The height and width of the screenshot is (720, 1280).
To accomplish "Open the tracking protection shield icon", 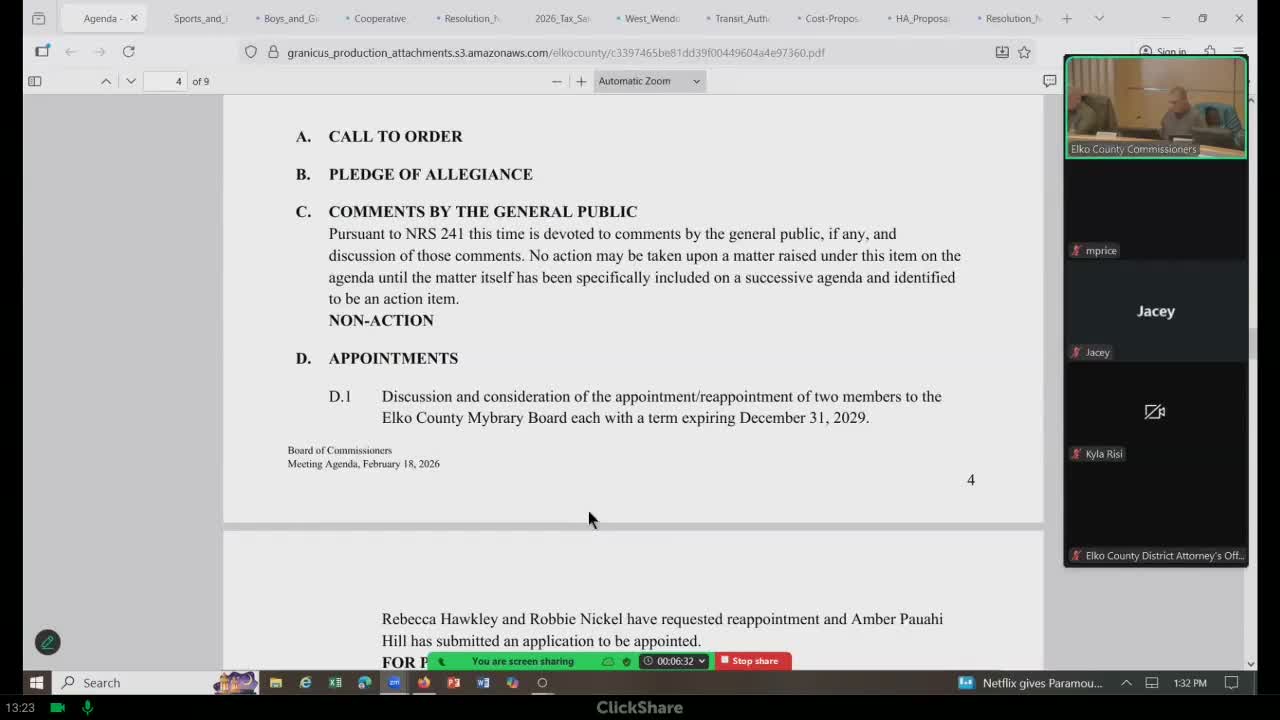I will point(251,52).
